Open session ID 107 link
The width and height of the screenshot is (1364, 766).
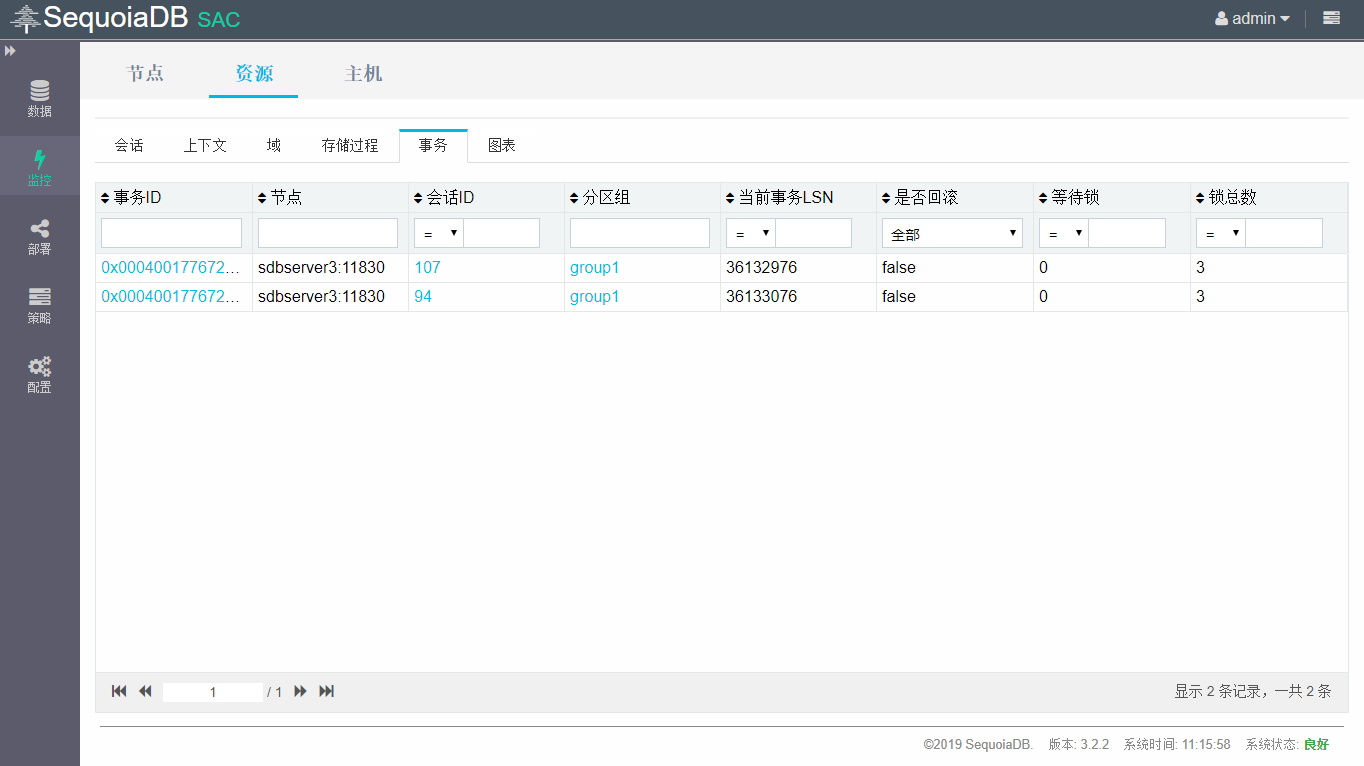click(427, 268)
